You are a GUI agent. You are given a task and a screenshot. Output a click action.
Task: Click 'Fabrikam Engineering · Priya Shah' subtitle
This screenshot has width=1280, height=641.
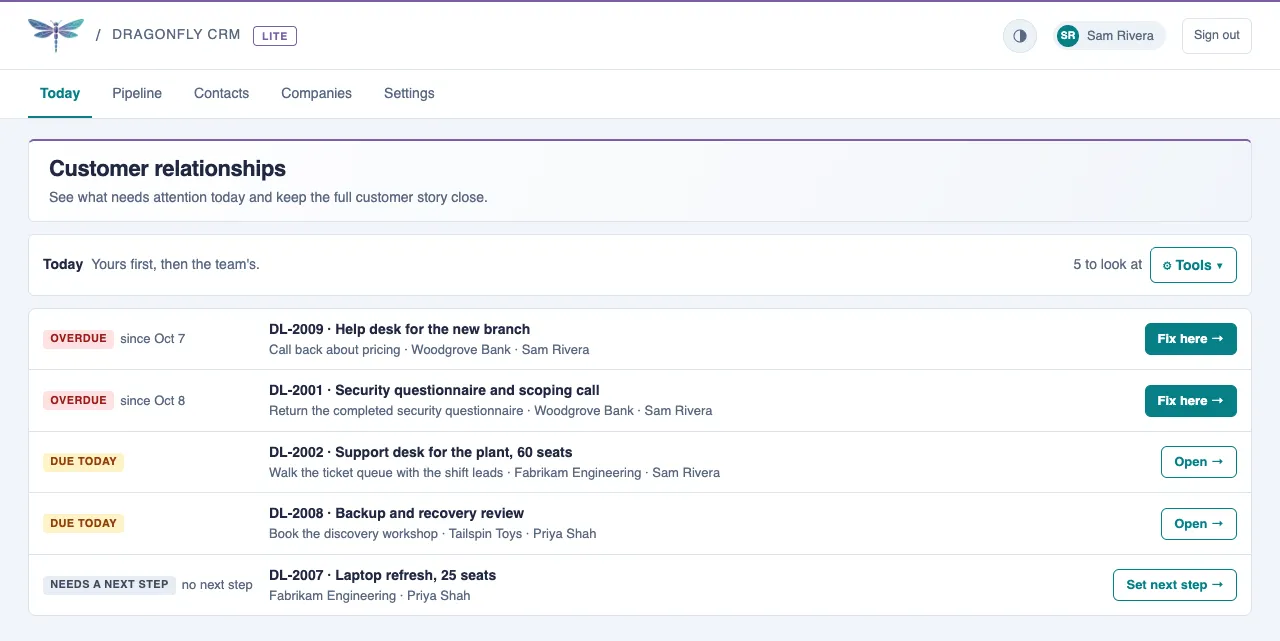(369, 596)
